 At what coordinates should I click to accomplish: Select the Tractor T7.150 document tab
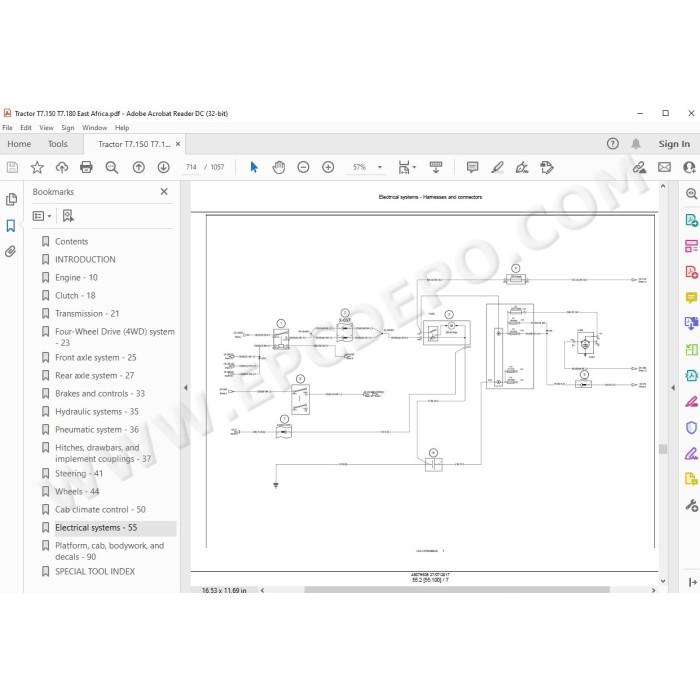[134, 144]
